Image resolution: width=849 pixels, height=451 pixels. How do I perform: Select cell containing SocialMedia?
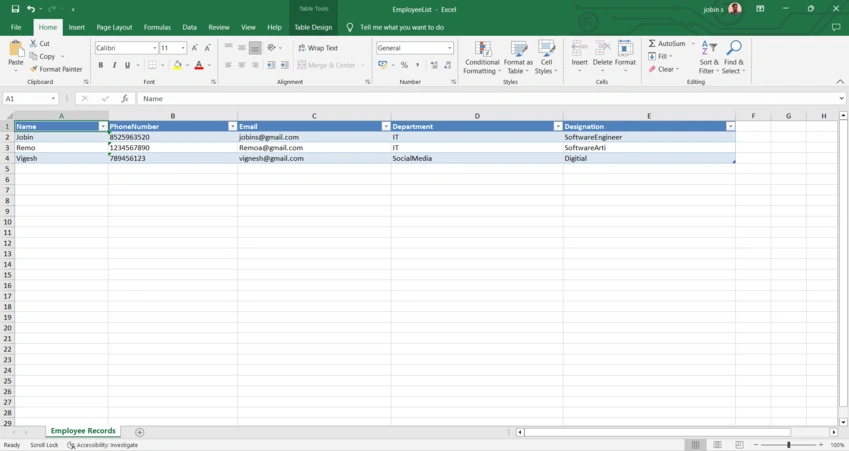(477, 158)
